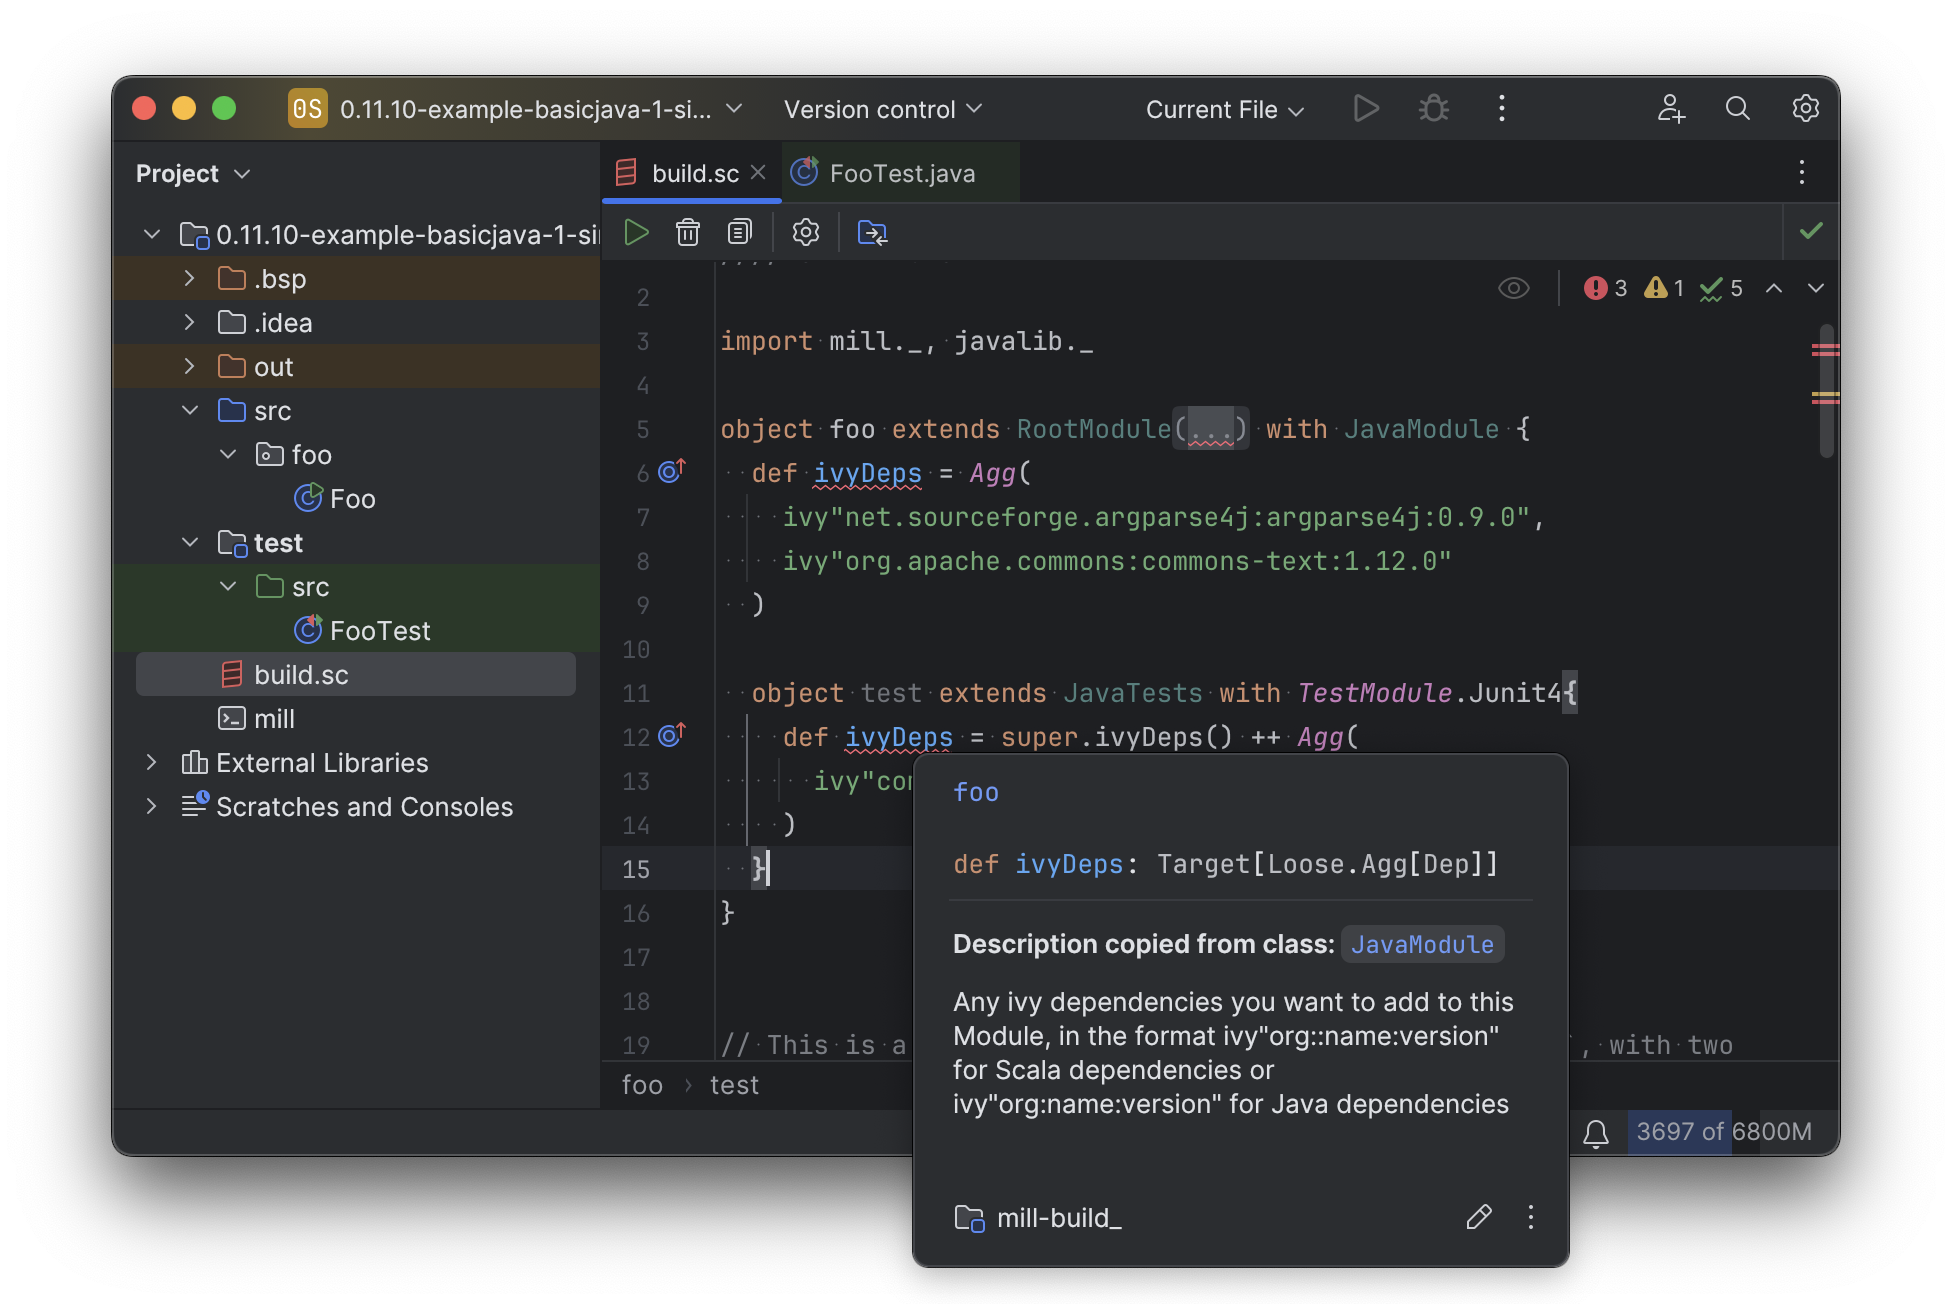Screen dimensions: 1952x1304
Task: Open IDE settings with the top-right gear icon
Action: pos(1806,108)
